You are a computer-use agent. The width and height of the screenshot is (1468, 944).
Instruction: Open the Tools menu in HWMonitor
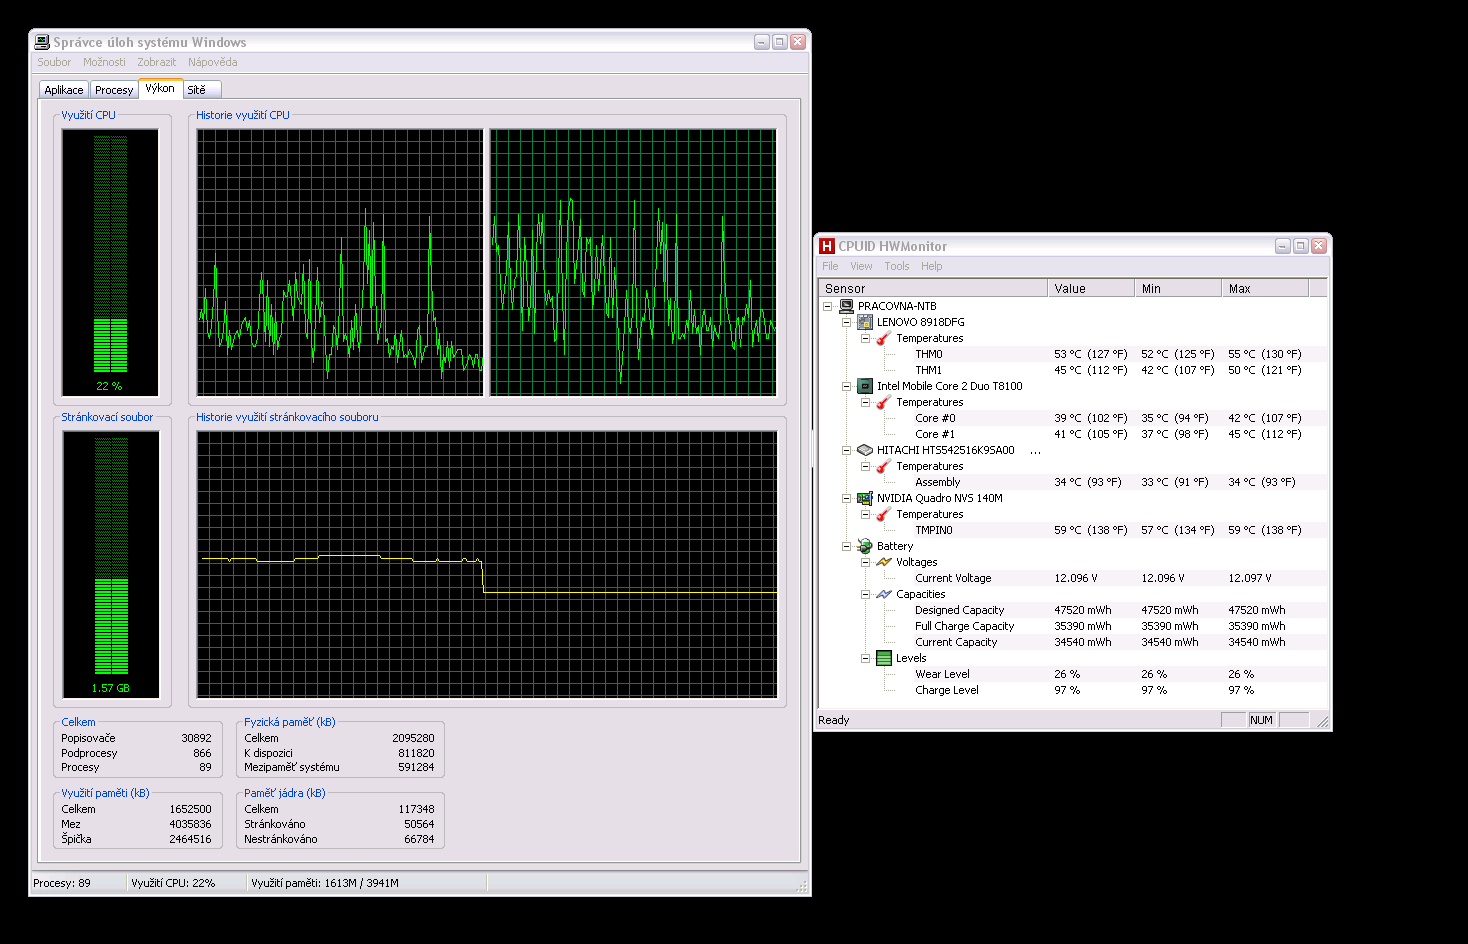[x=897, y=266]
